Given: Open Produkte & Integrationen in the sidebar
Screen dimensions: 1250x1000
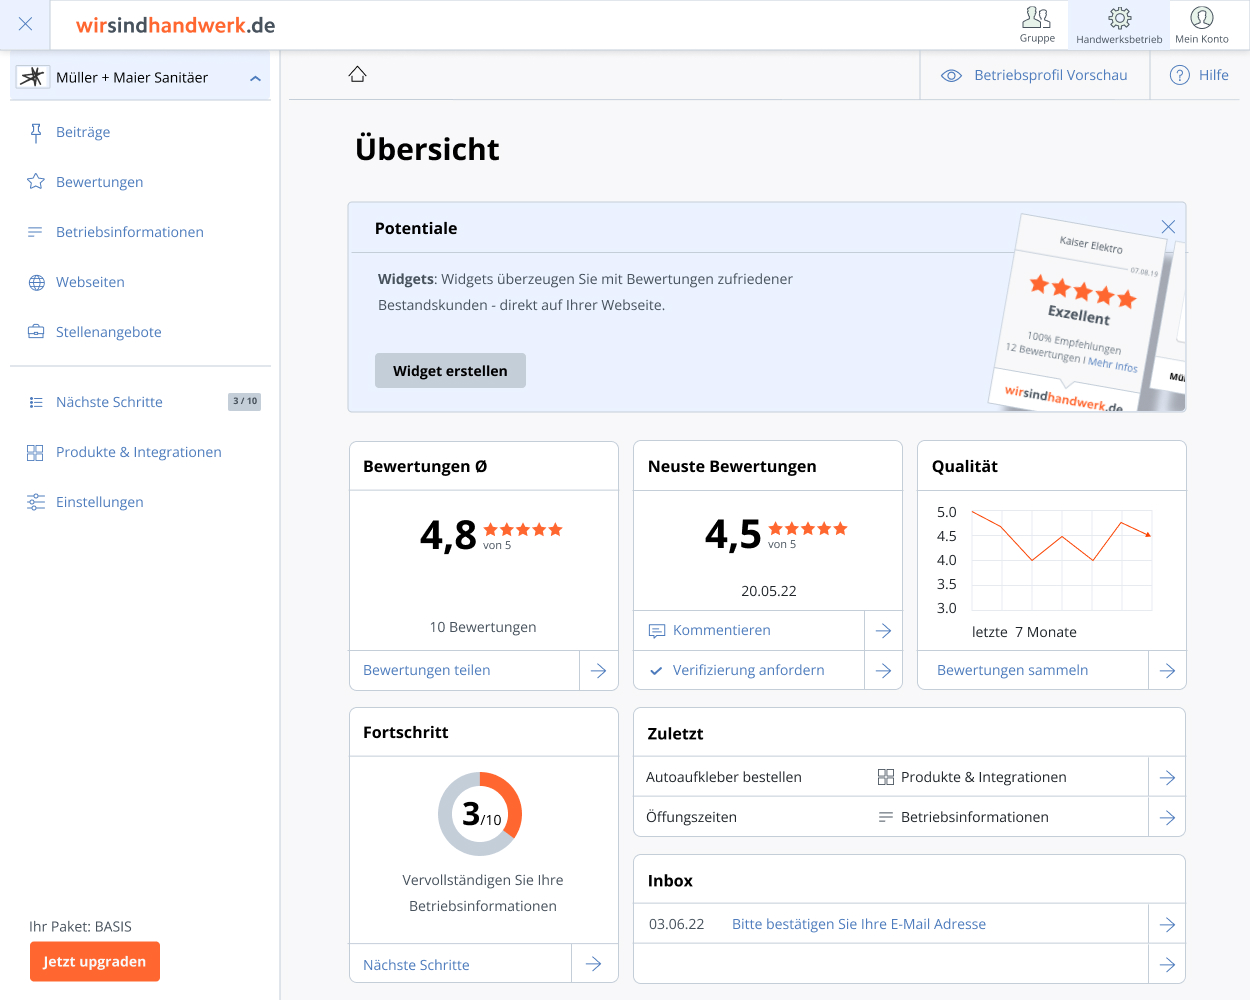Looking at the screenshot, I should click(x=139, y=452).
